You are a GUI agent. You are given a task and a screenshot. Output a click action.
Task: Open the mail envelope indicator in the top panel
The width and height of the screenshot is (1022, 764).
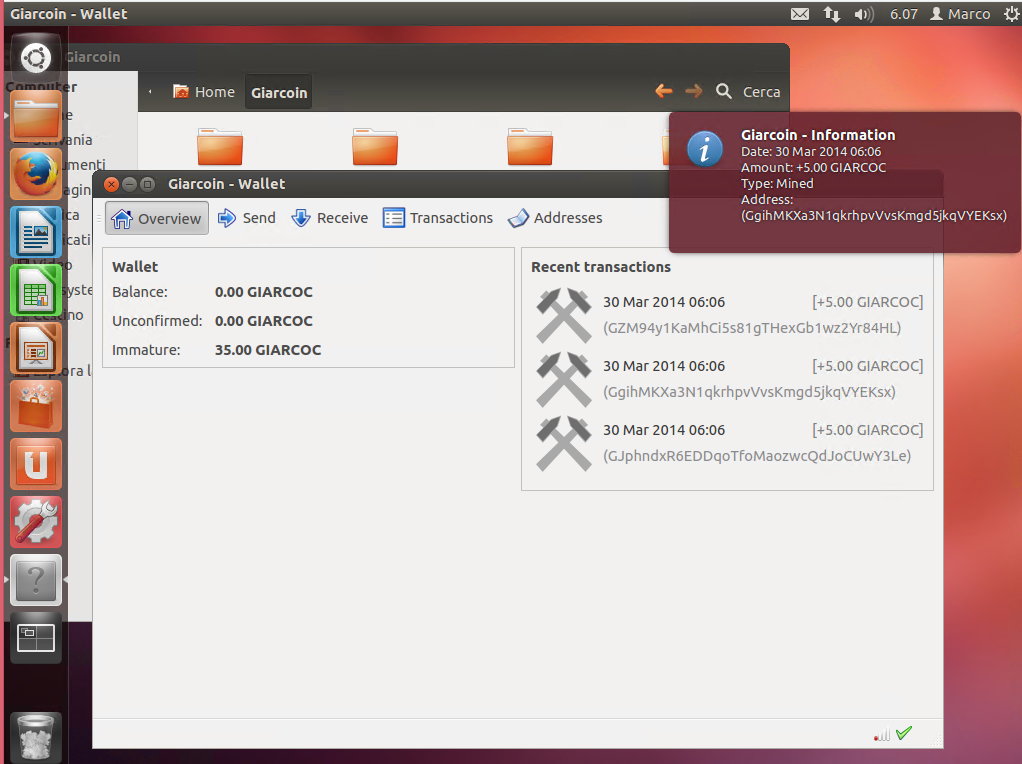800,14
